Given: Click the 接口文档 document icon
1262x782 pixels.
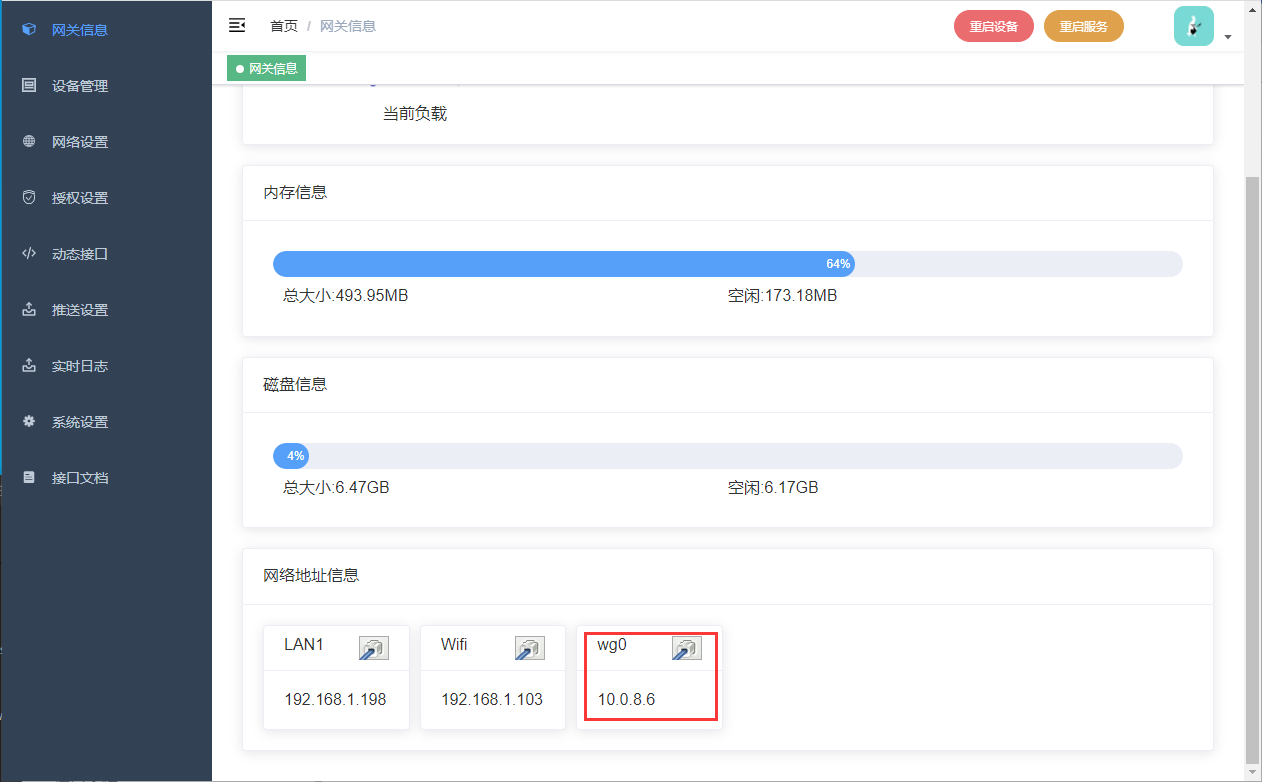Looking at the screenshot, I should tap(29, 478).
